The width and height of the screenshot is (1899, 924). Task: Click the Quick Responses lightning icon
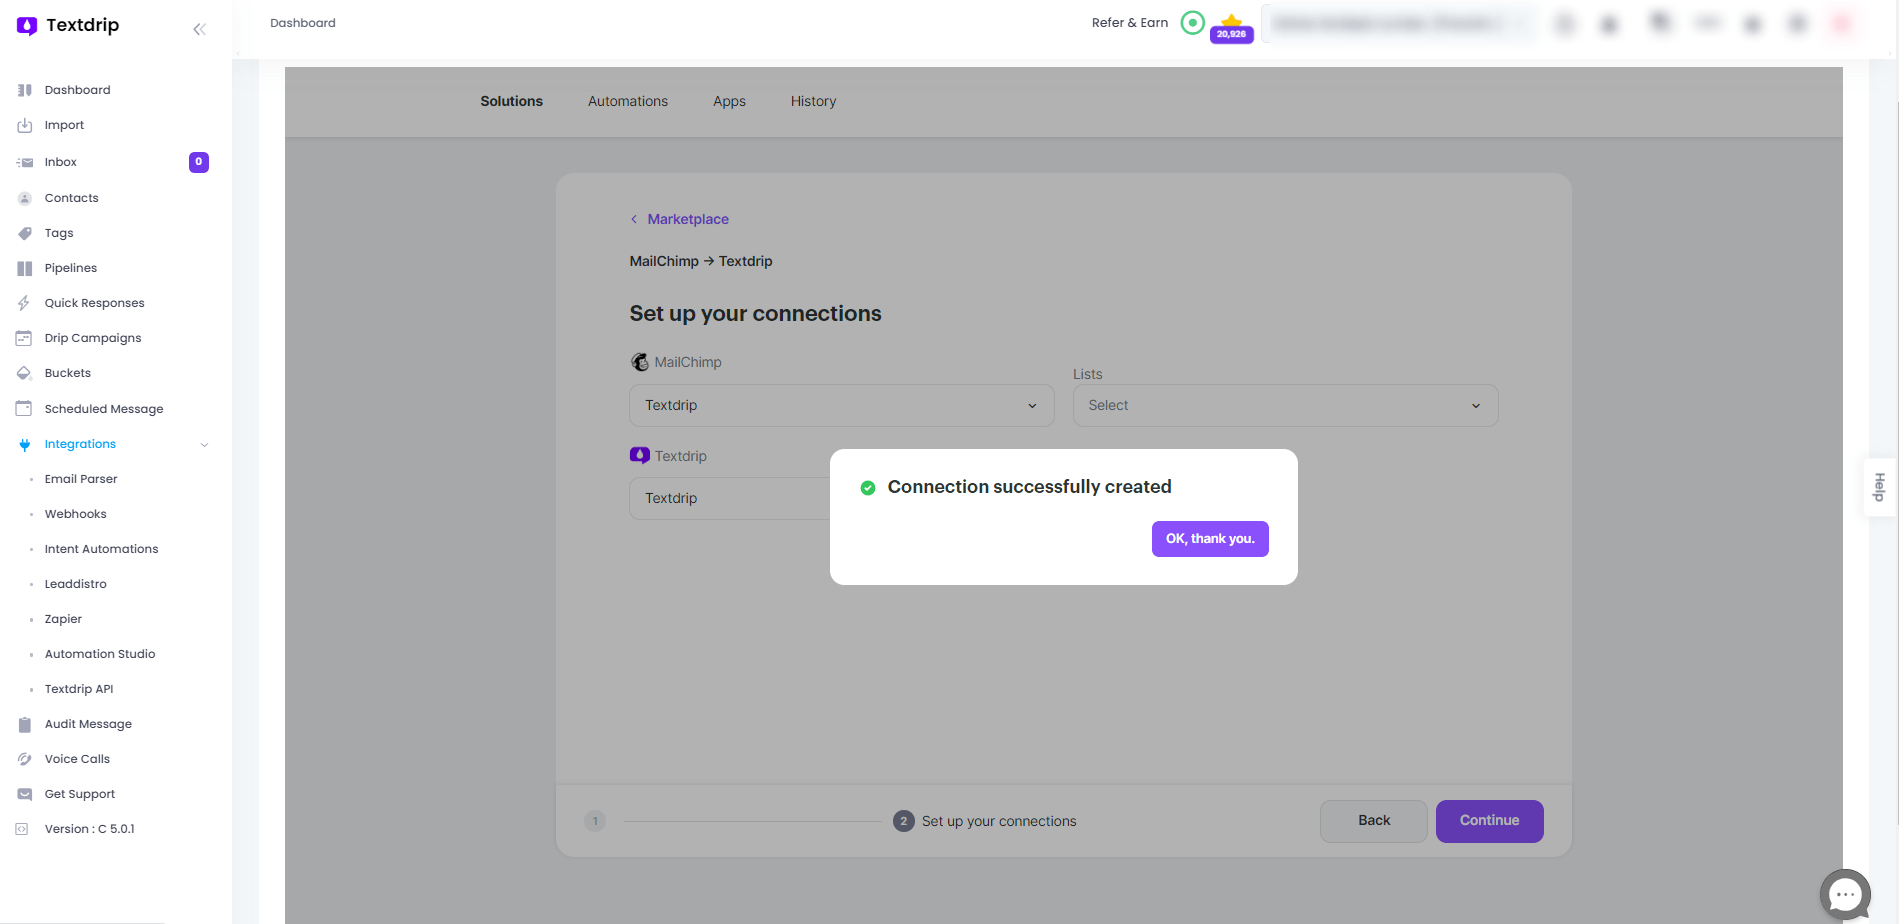24,303
